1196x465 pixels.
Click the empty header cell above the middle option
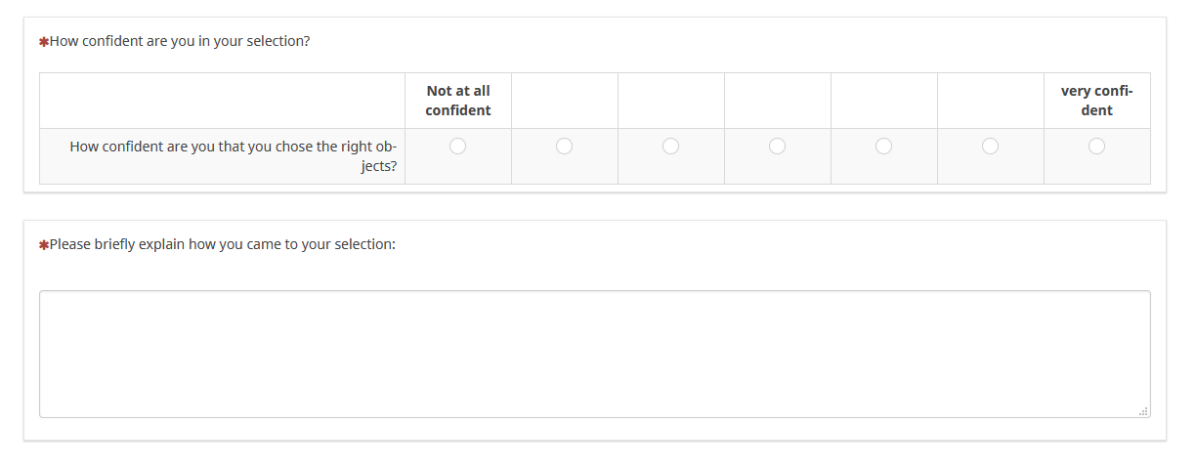pyautogui.click(x=777, y=100)
